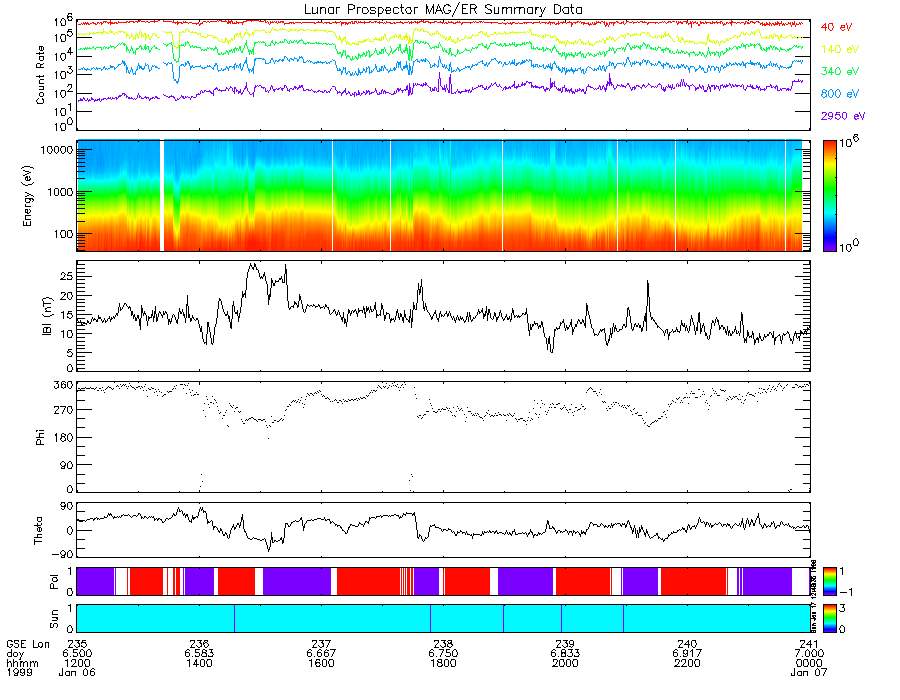Click the Sun panel color bar legend

[829, 618]
